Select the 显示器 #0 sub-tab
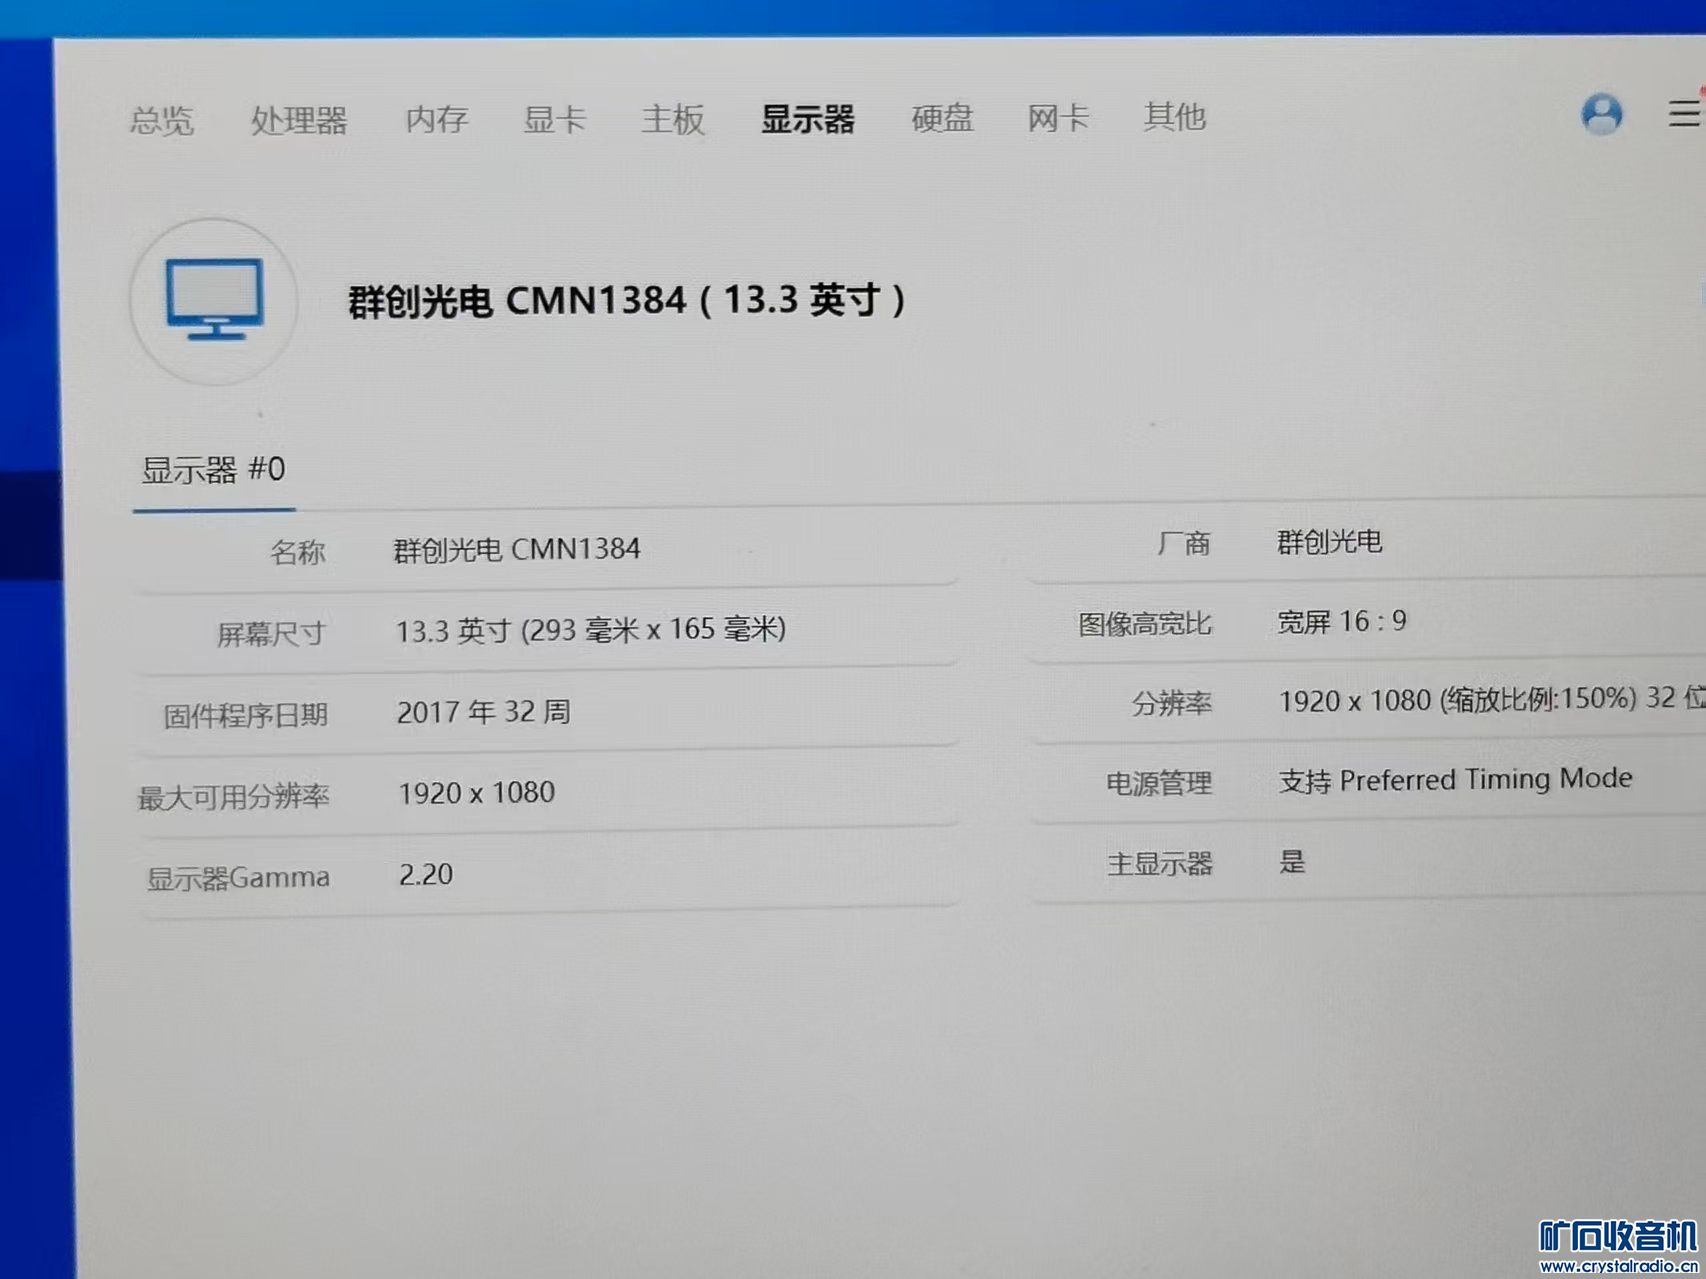This screenshot has height=1279, width=1706. (x=213, y=469)
